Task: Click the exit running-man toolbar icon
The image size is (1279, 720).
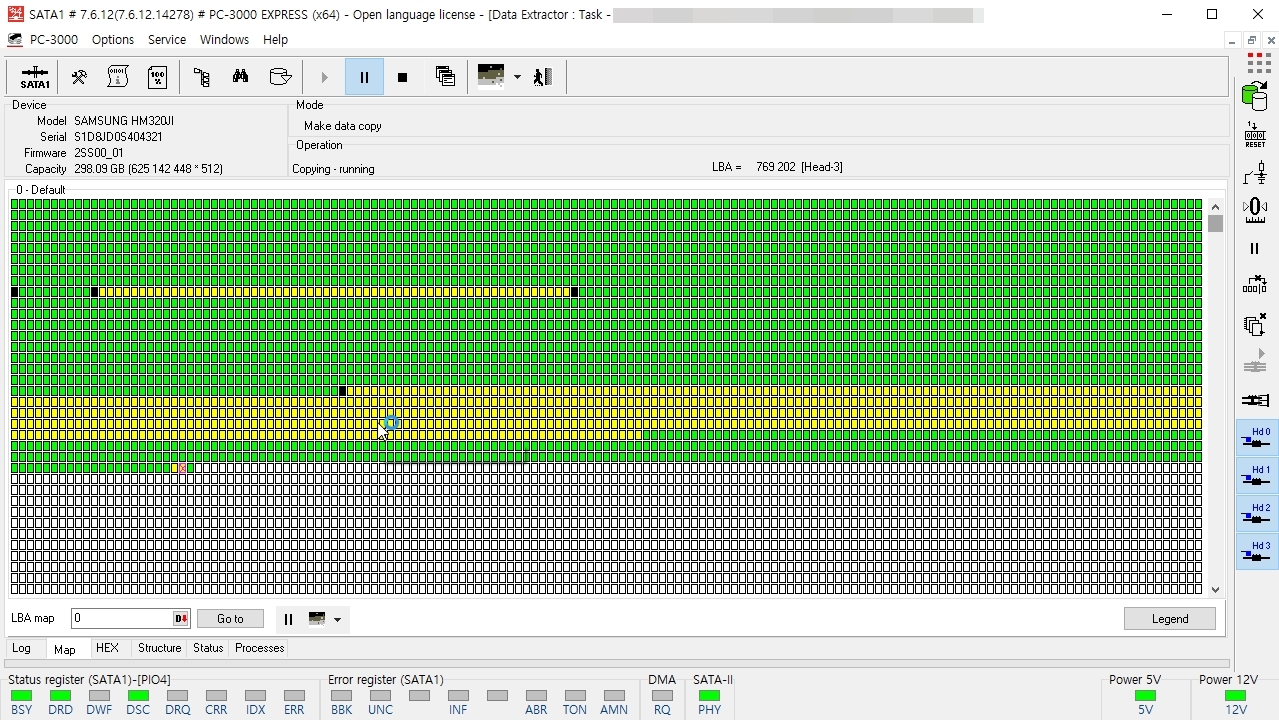Action: pyautogui.click(x=543, y=77)
